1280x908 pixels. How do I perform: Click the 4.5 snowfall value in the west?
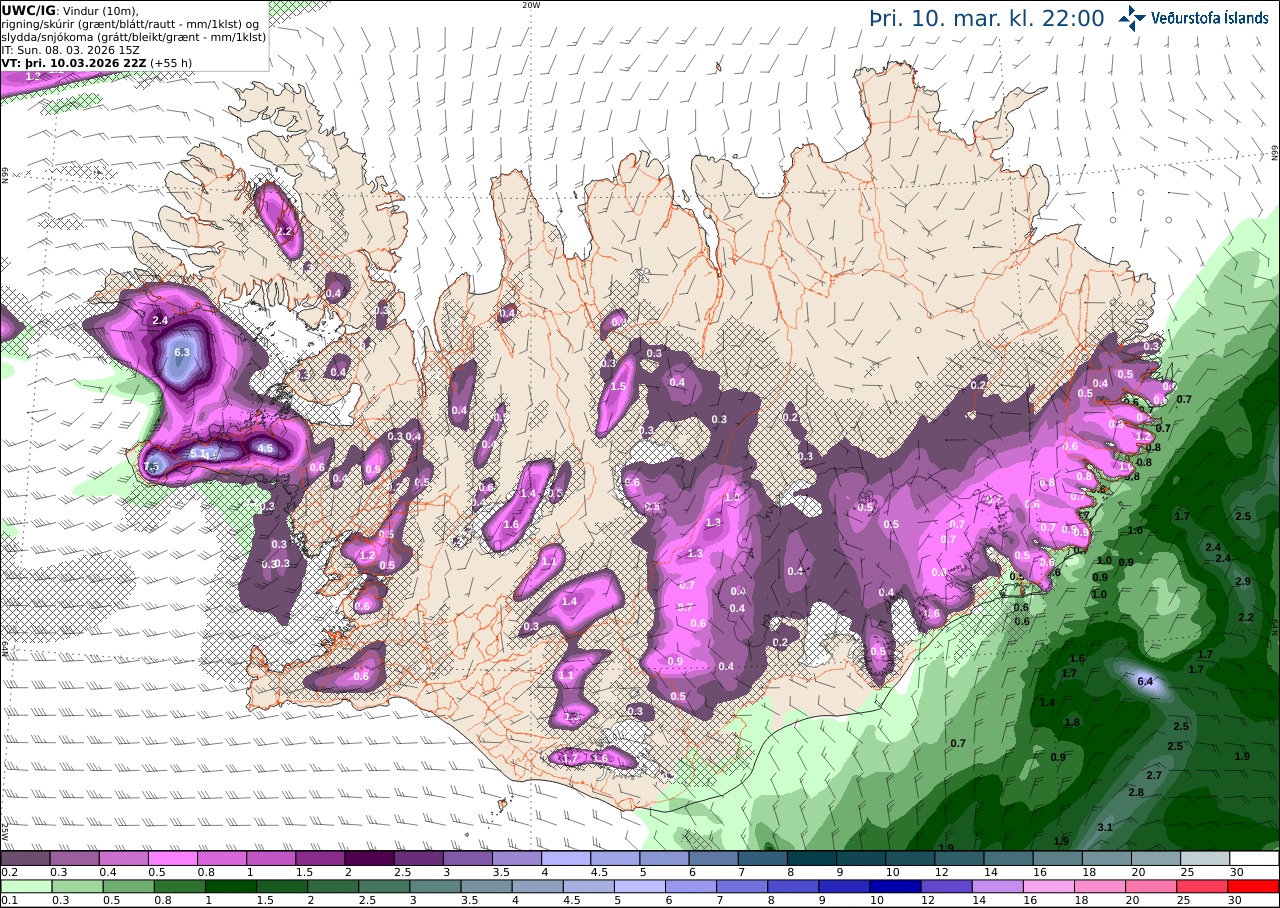[266, 449]
